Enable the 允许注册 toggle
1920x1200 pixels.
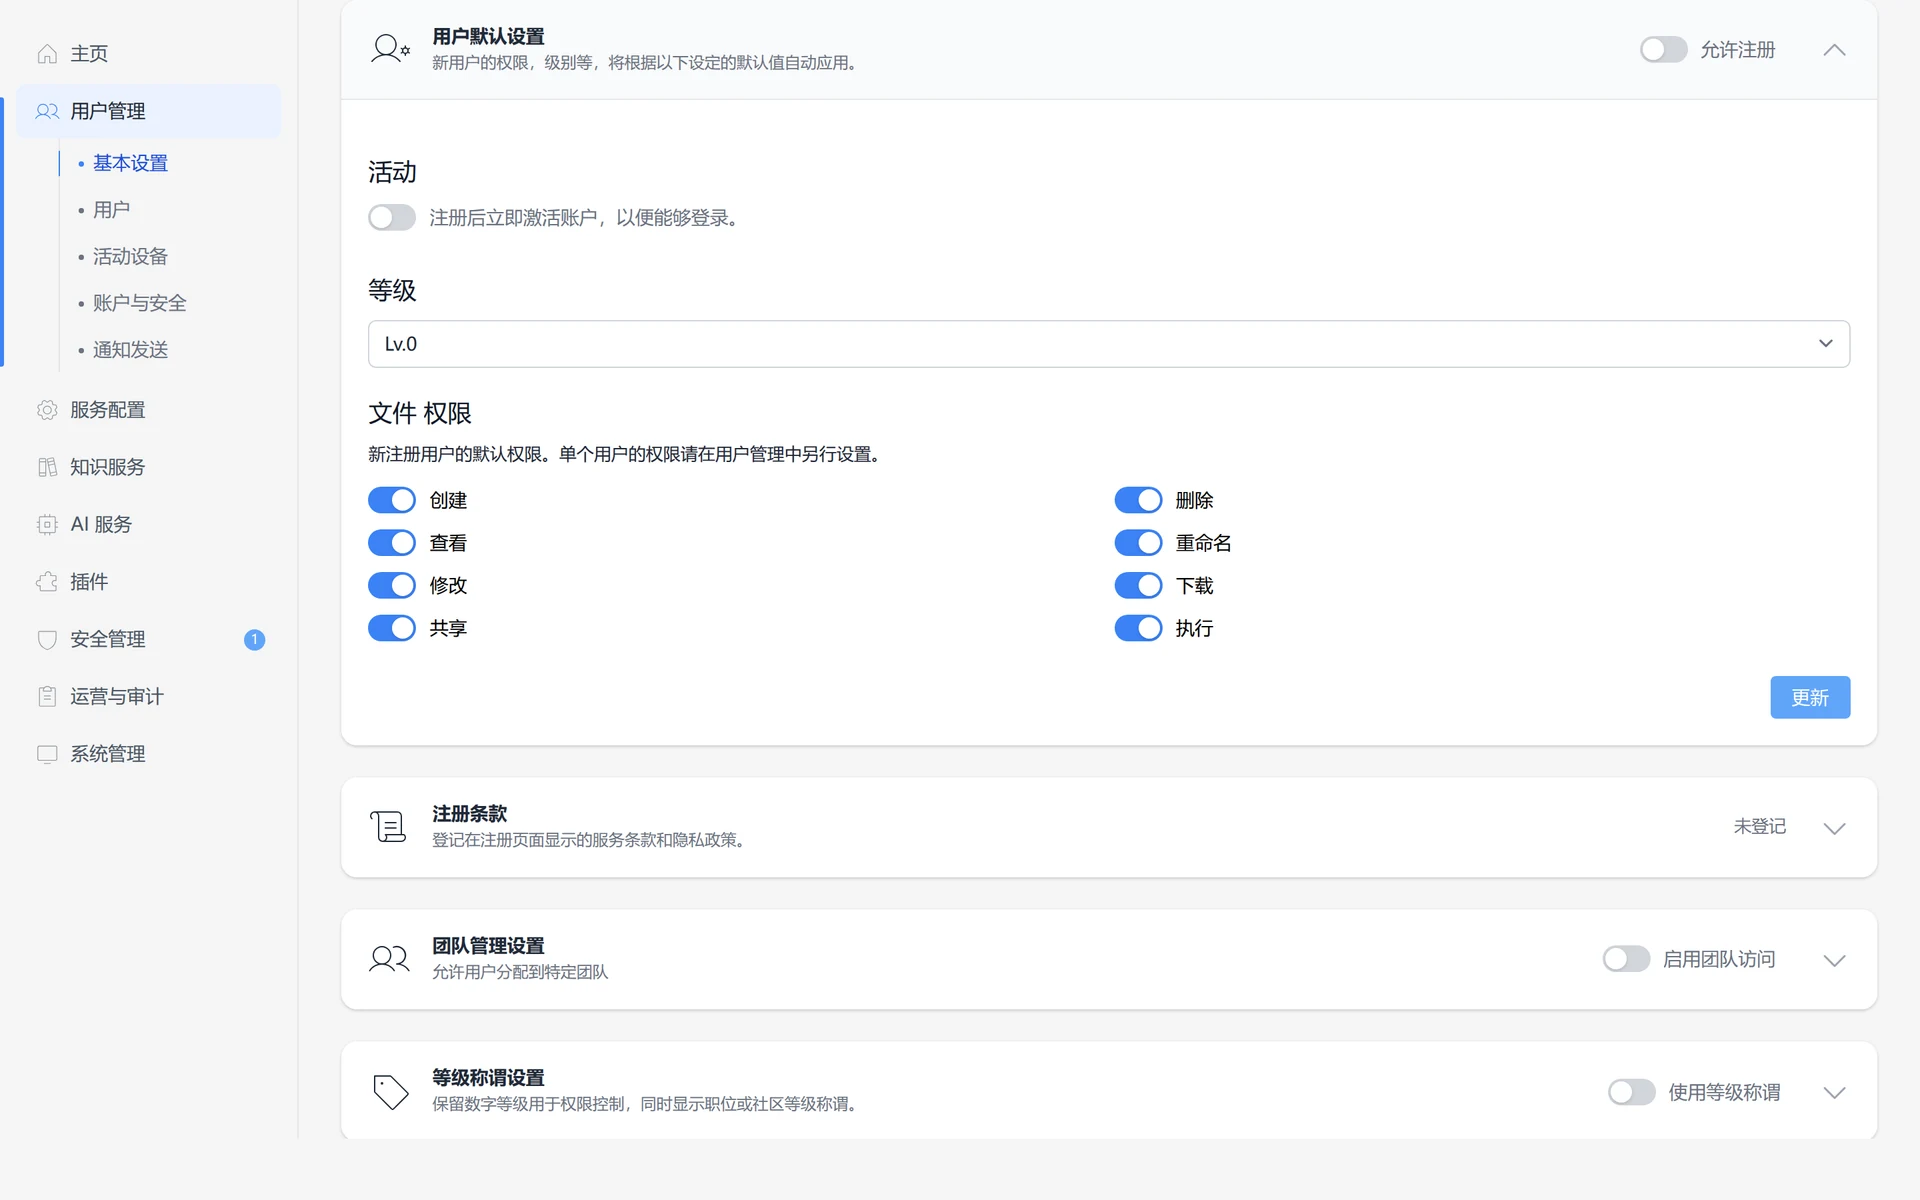click(1663, 49)
